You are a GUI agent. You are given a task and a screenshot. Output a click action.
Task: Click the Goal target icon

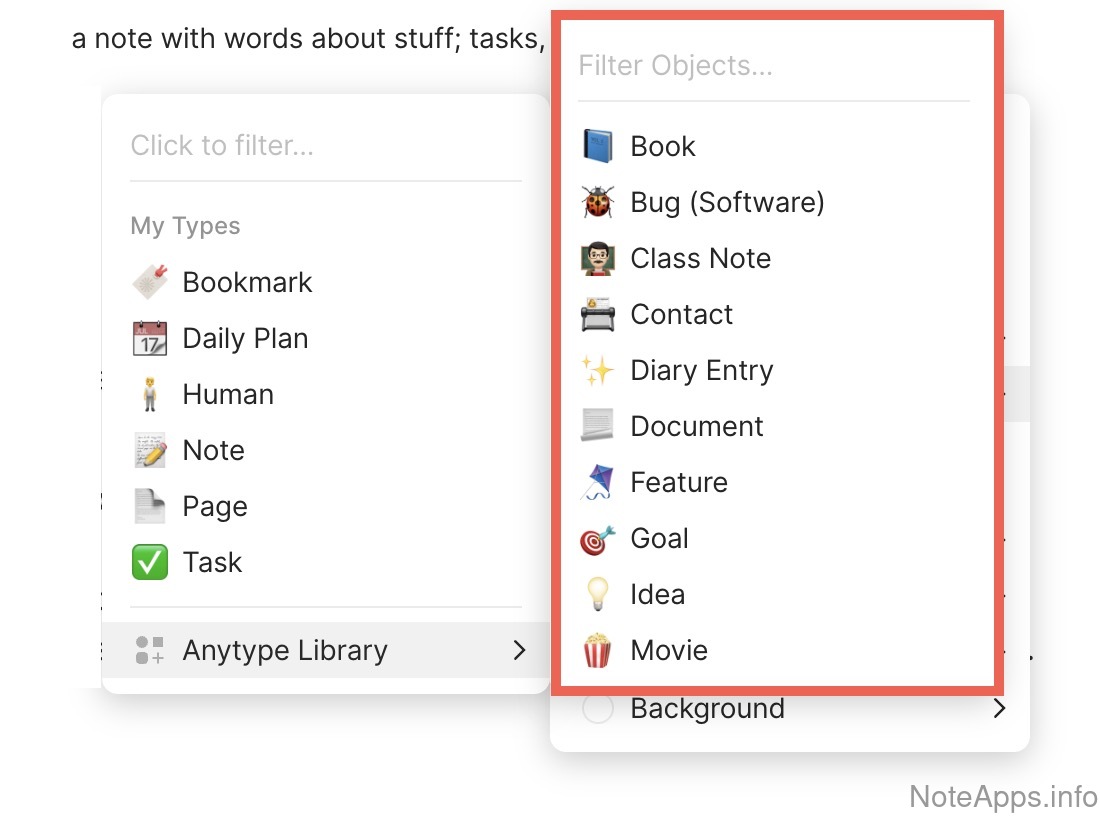tap(598, 539)
